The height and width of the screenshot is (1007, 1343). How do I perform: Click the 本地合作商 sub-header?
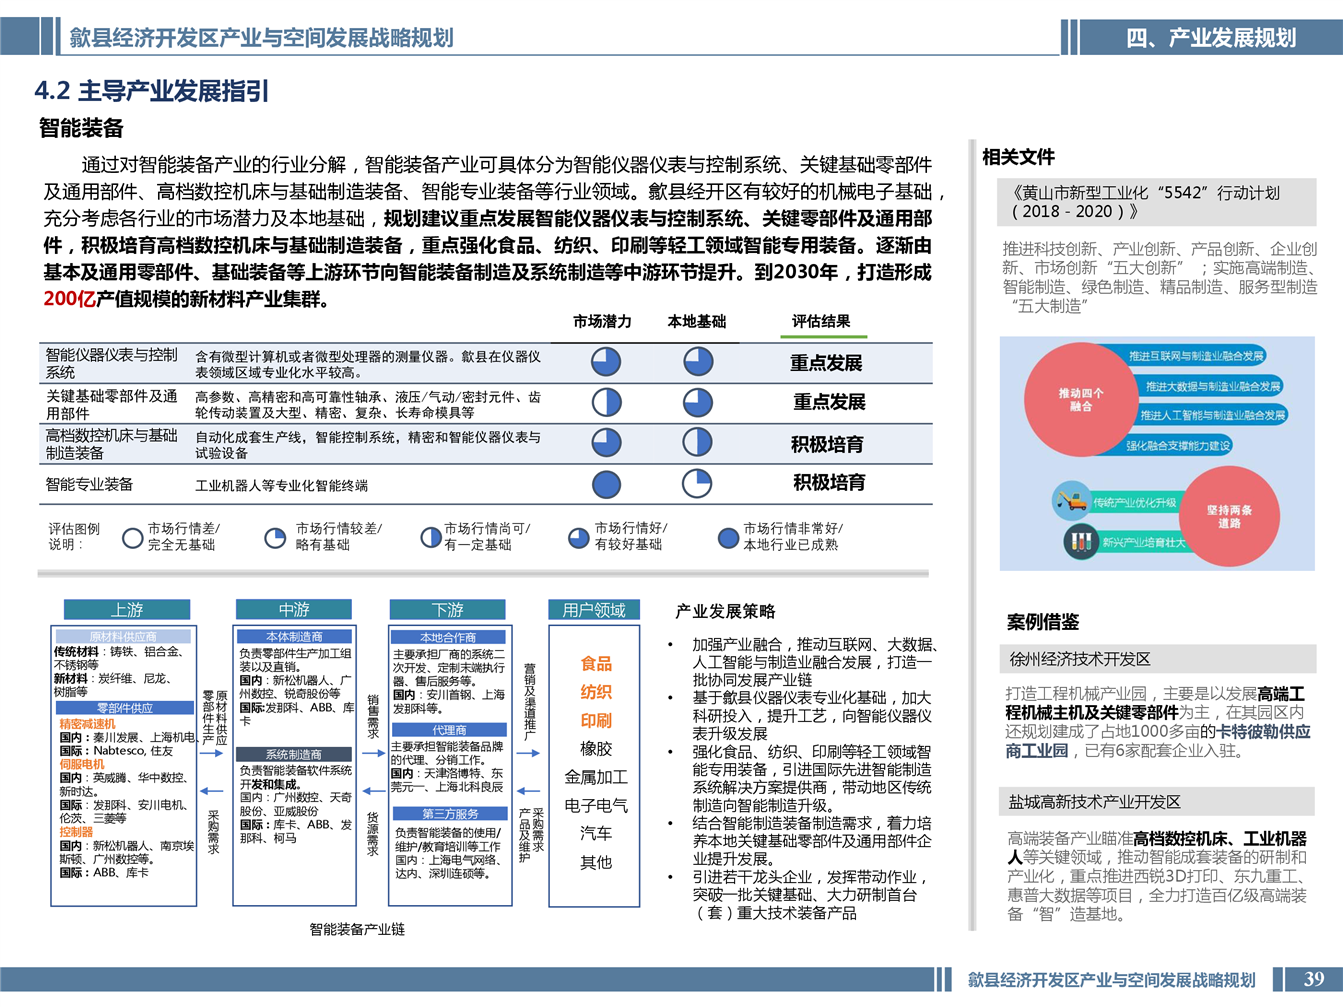tap(448, 637)
